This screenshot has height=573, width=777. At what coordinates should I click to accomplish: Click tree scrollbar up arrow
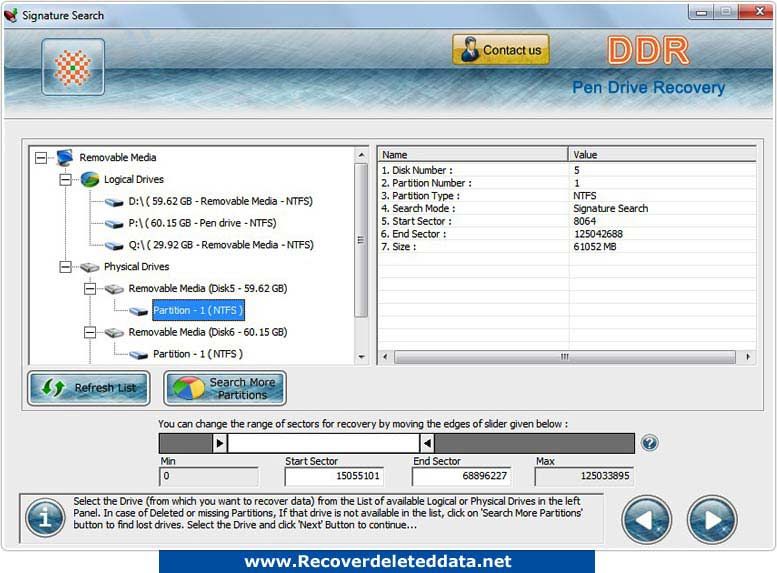(362, 155)
